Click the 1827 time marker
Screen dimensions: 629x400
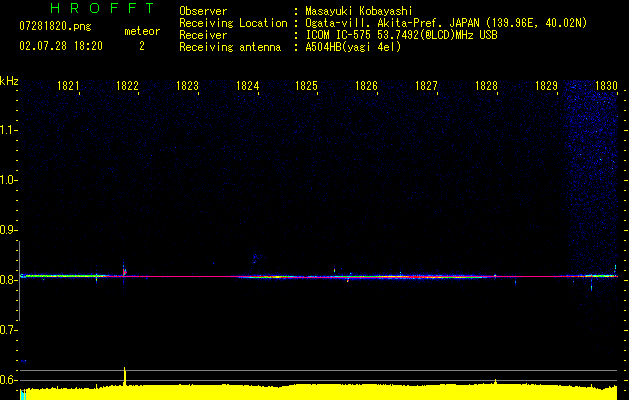click(426, 86)
